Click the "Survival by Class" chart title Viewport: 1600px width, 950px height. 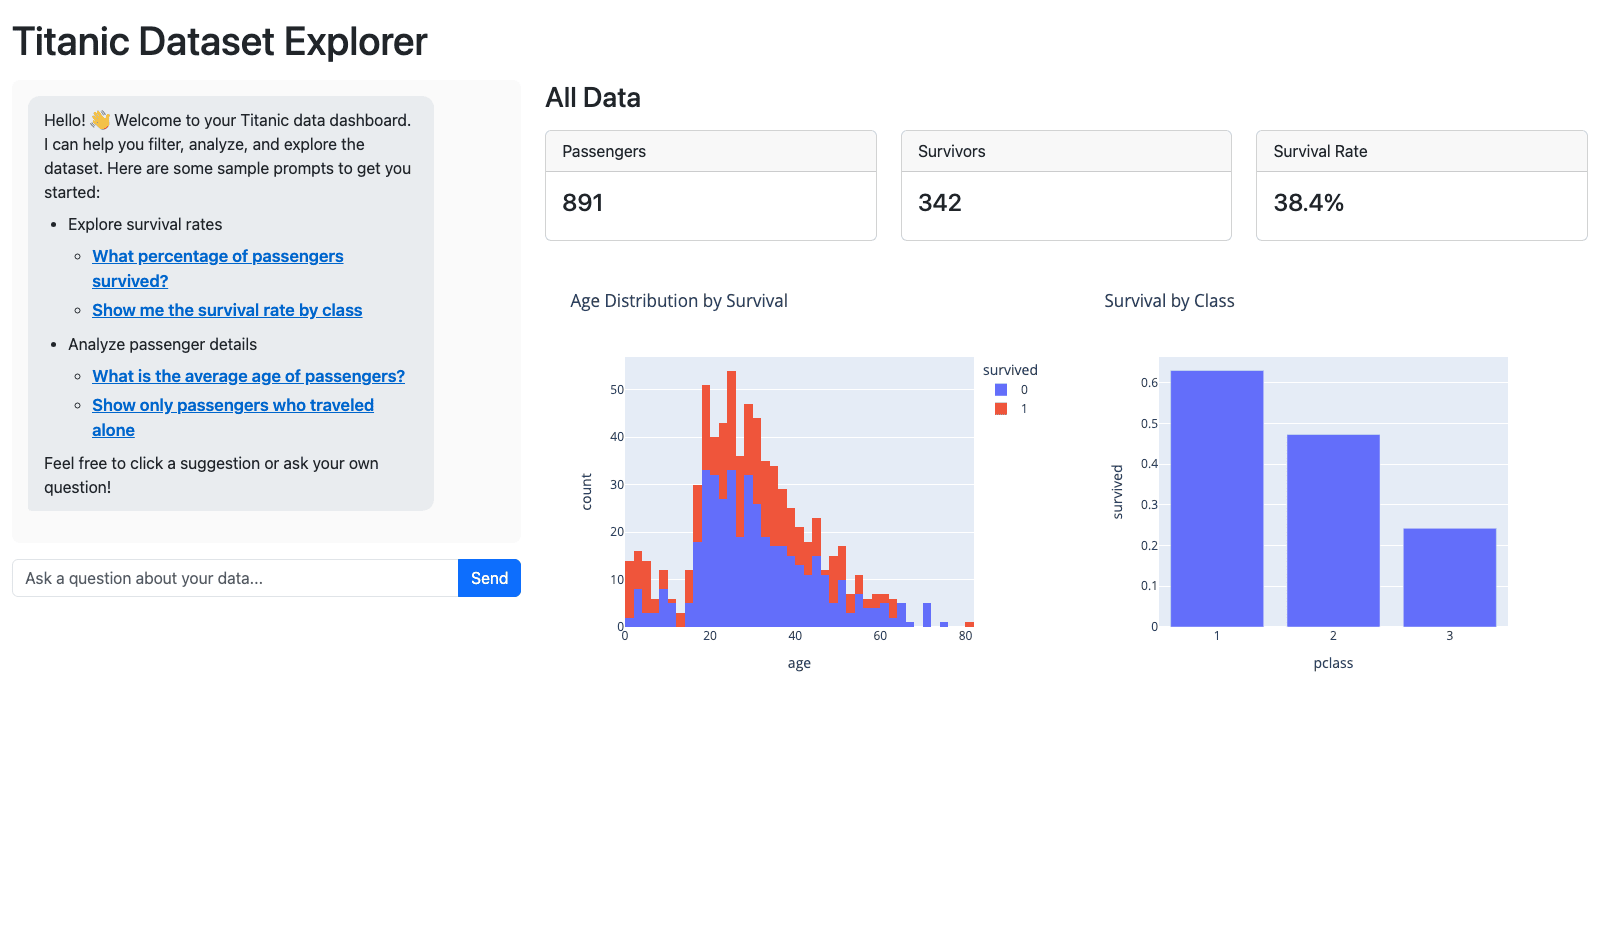click(1169, 301)
